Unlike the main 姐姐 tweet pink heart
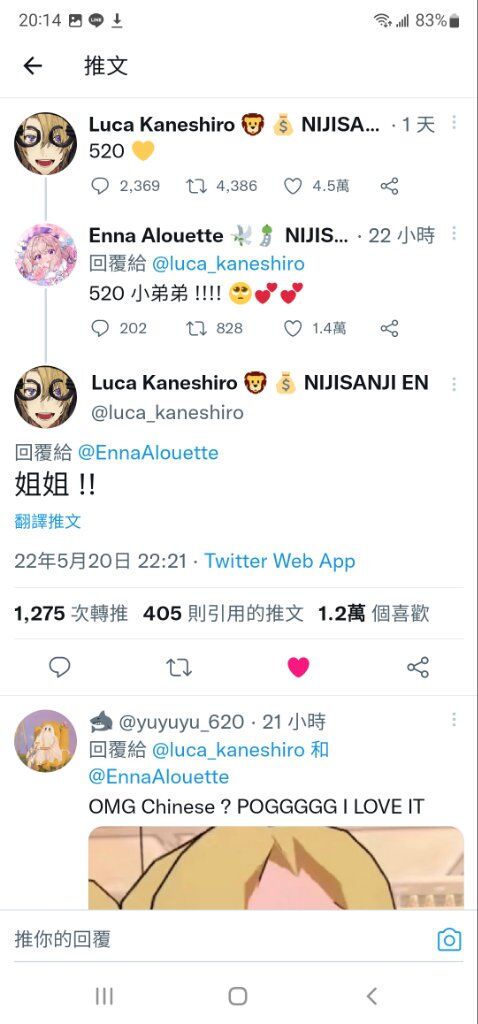 coord(298,667)
